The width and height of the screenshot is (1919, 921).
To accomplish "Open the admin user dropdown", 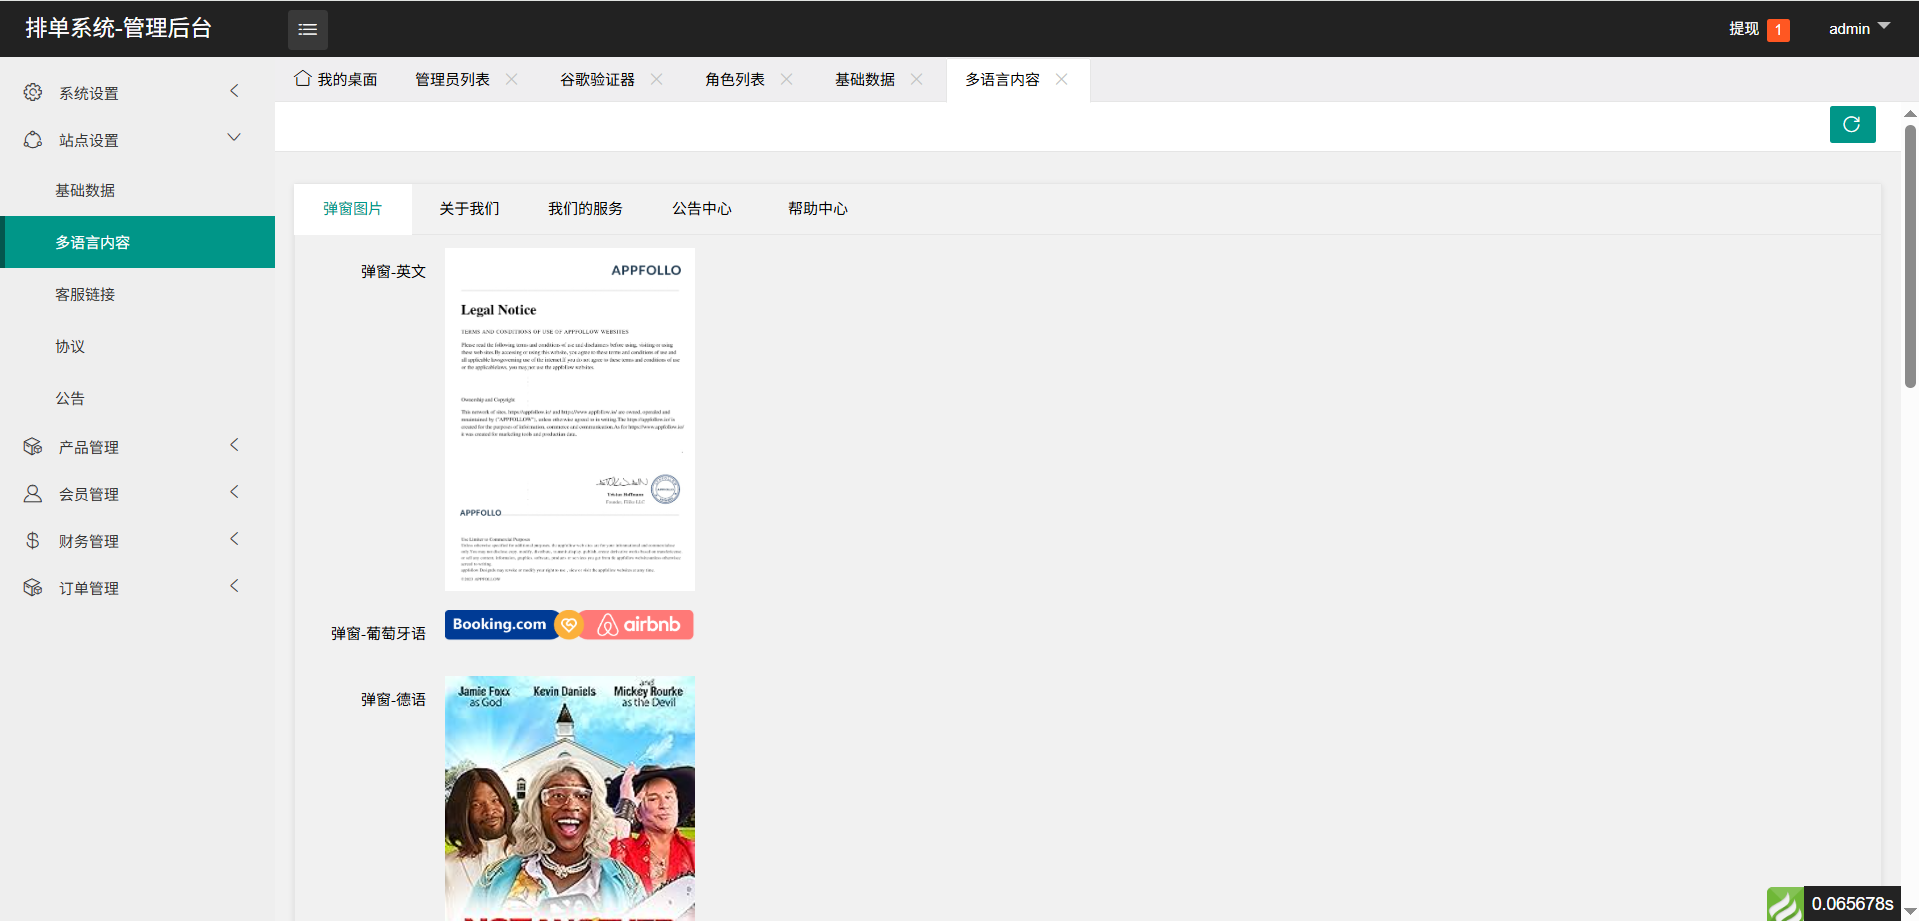I will [x=1858, y=29].
